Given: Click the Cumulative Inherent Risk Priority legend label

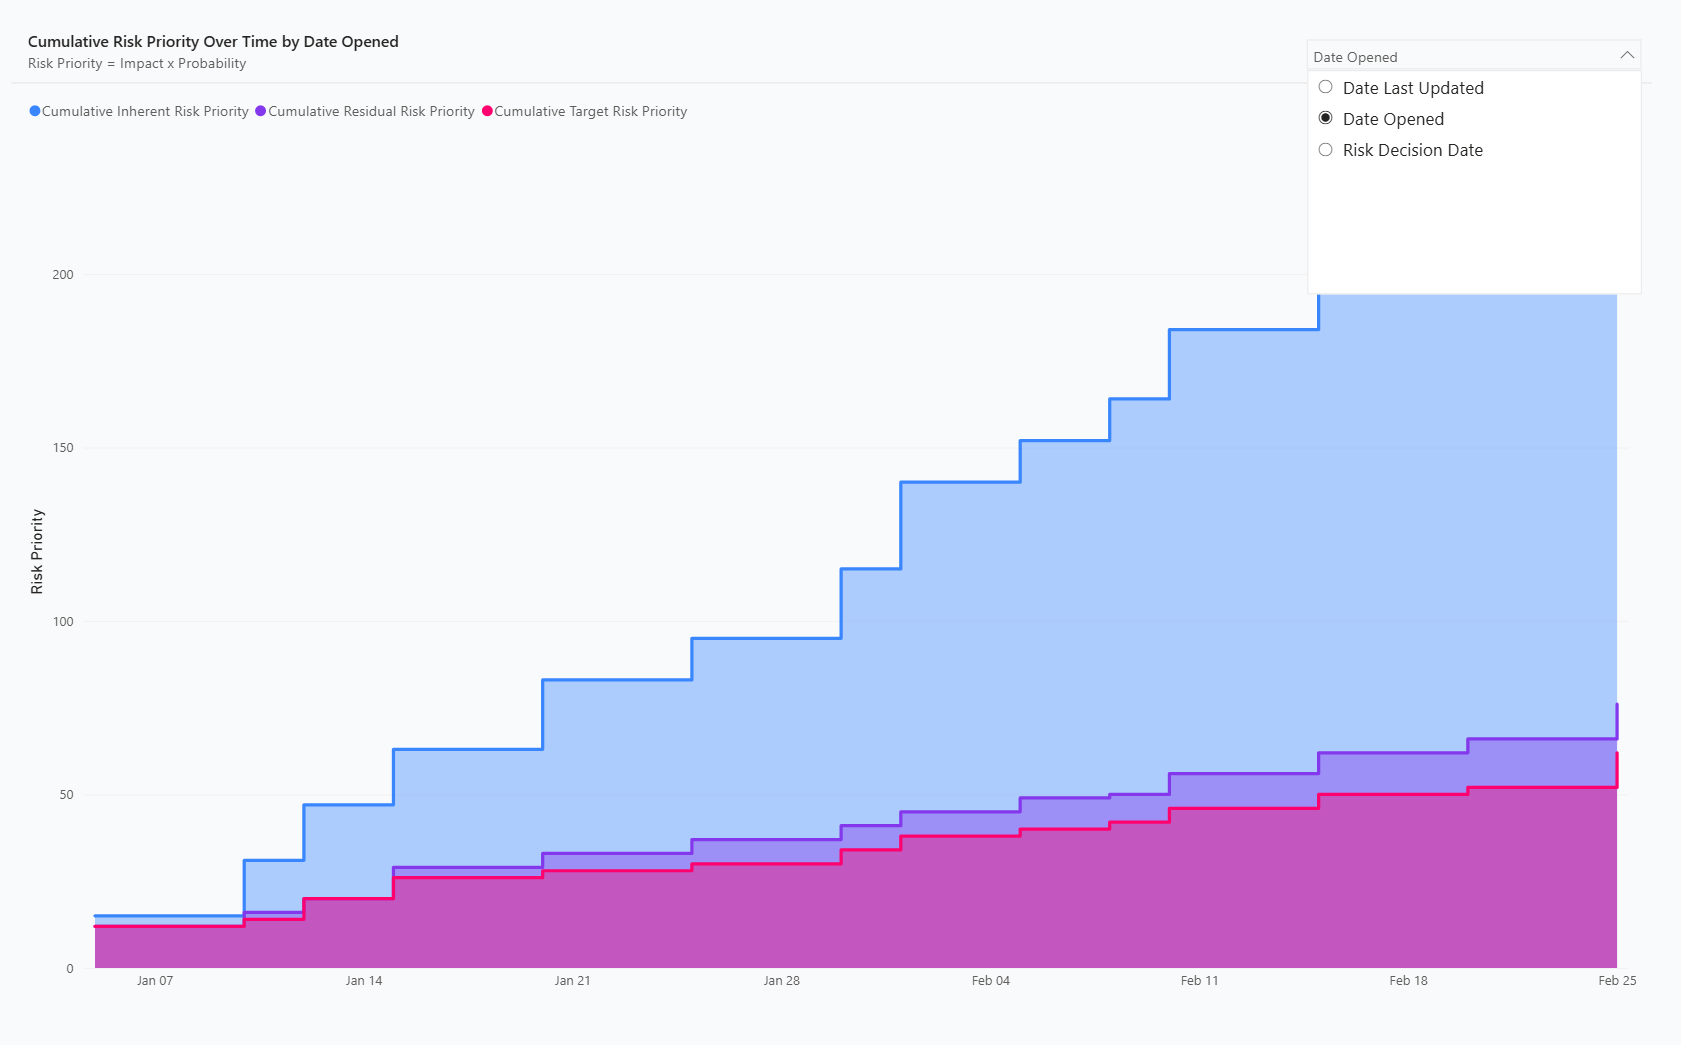Looking at the screenshot, I should [145, 111].
